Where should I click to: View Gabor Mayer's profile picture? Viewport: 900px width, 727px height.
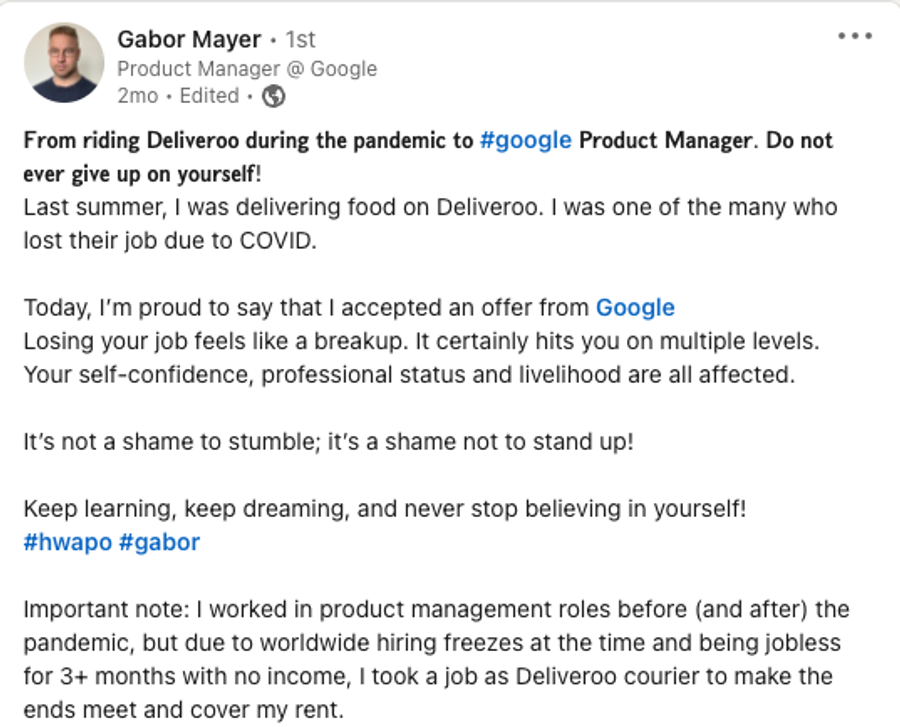click(64, 63)
